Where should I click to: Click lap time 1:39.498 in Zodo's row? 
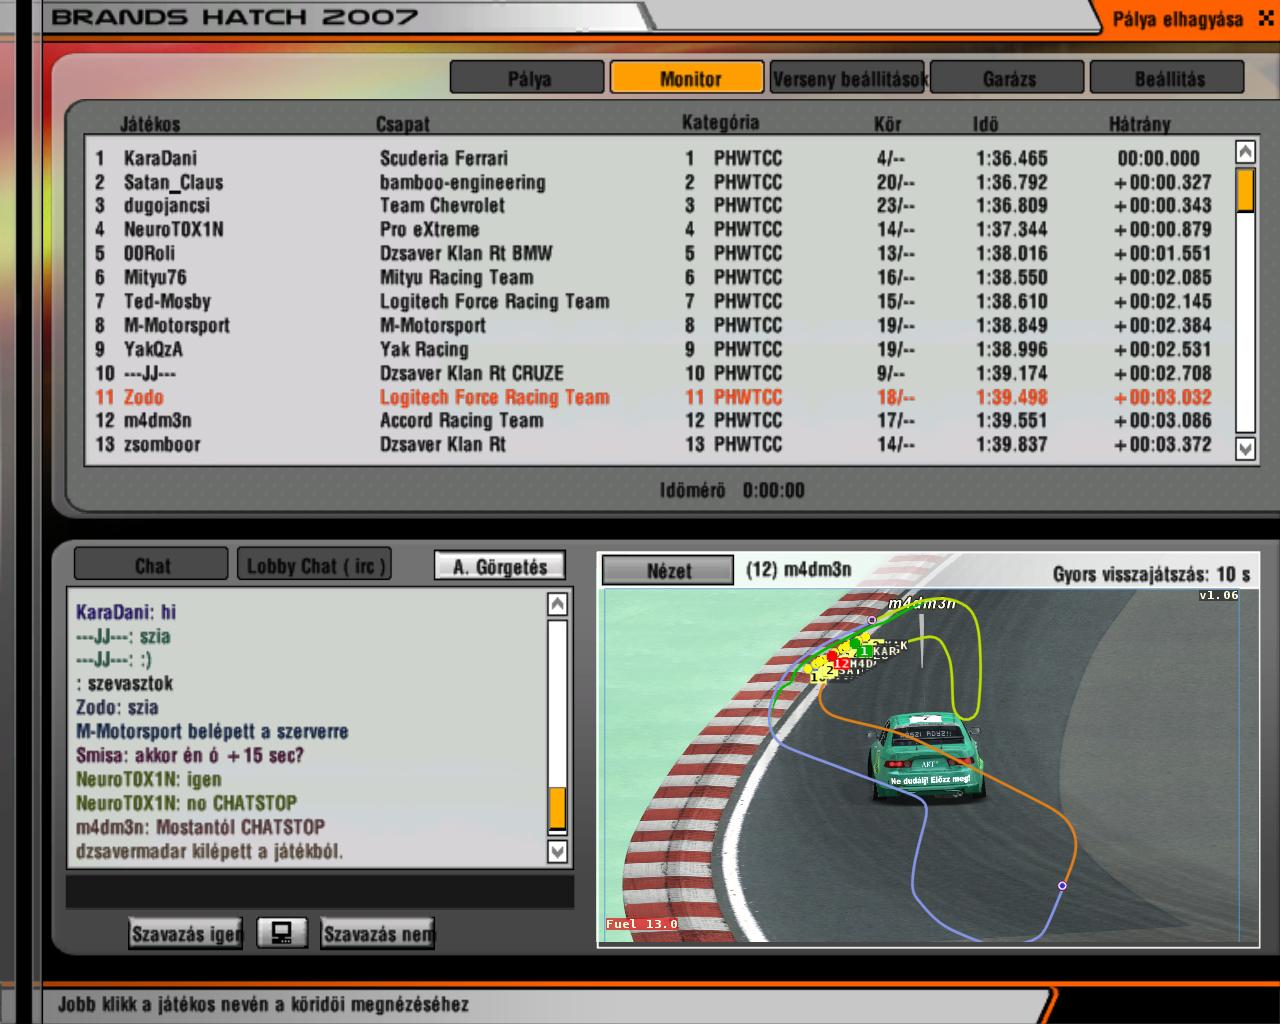click(1011, 397)
